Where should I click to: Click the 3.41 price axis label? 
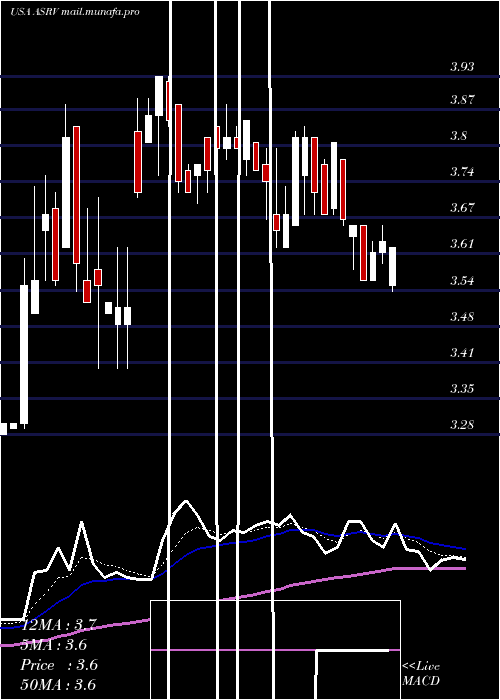462,353
